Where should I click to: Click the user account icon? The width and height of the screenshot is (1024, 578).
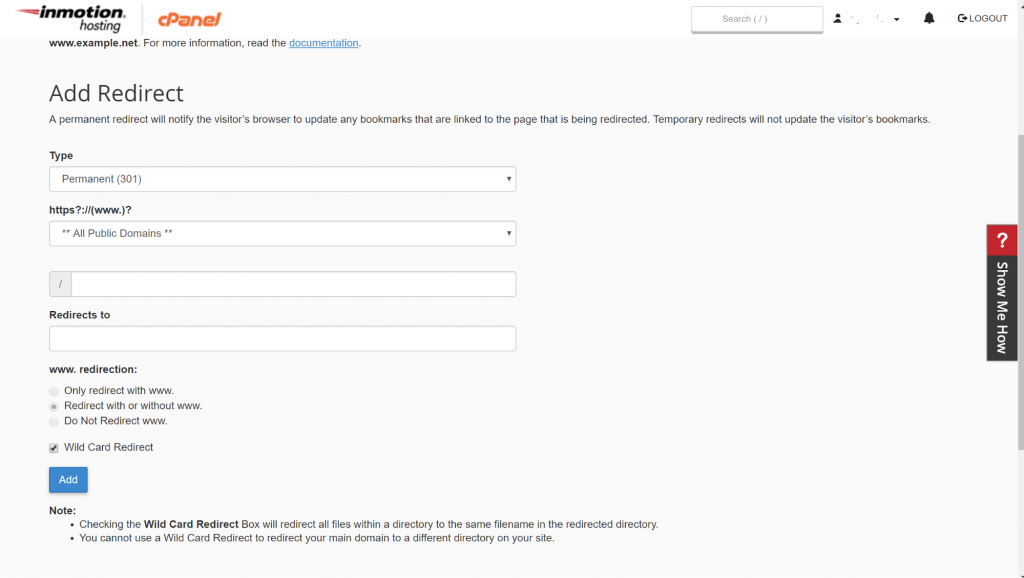click(838, 19)
